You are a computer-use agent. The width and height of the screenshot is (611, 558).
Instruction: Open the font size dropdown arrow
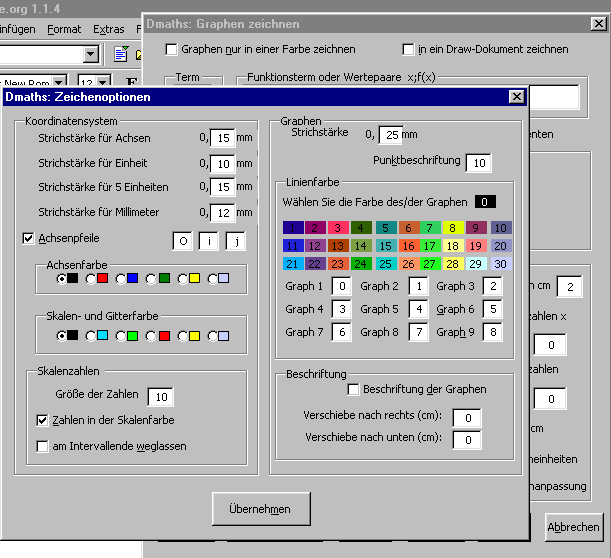(103, 81)
